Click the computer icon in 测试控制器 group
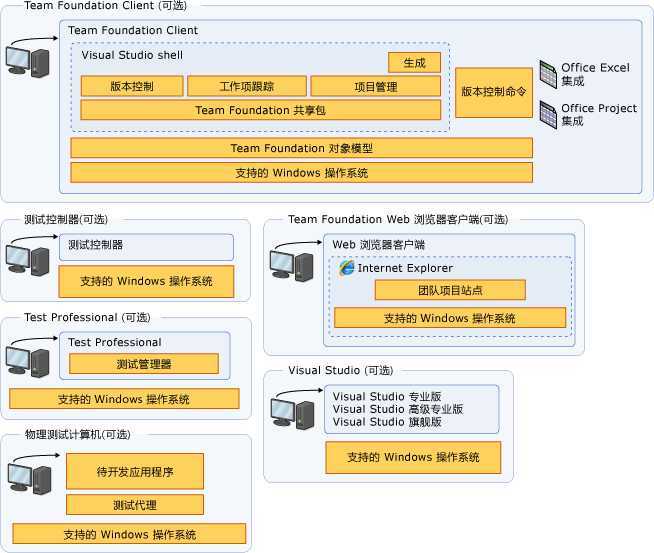 (28, 261)
